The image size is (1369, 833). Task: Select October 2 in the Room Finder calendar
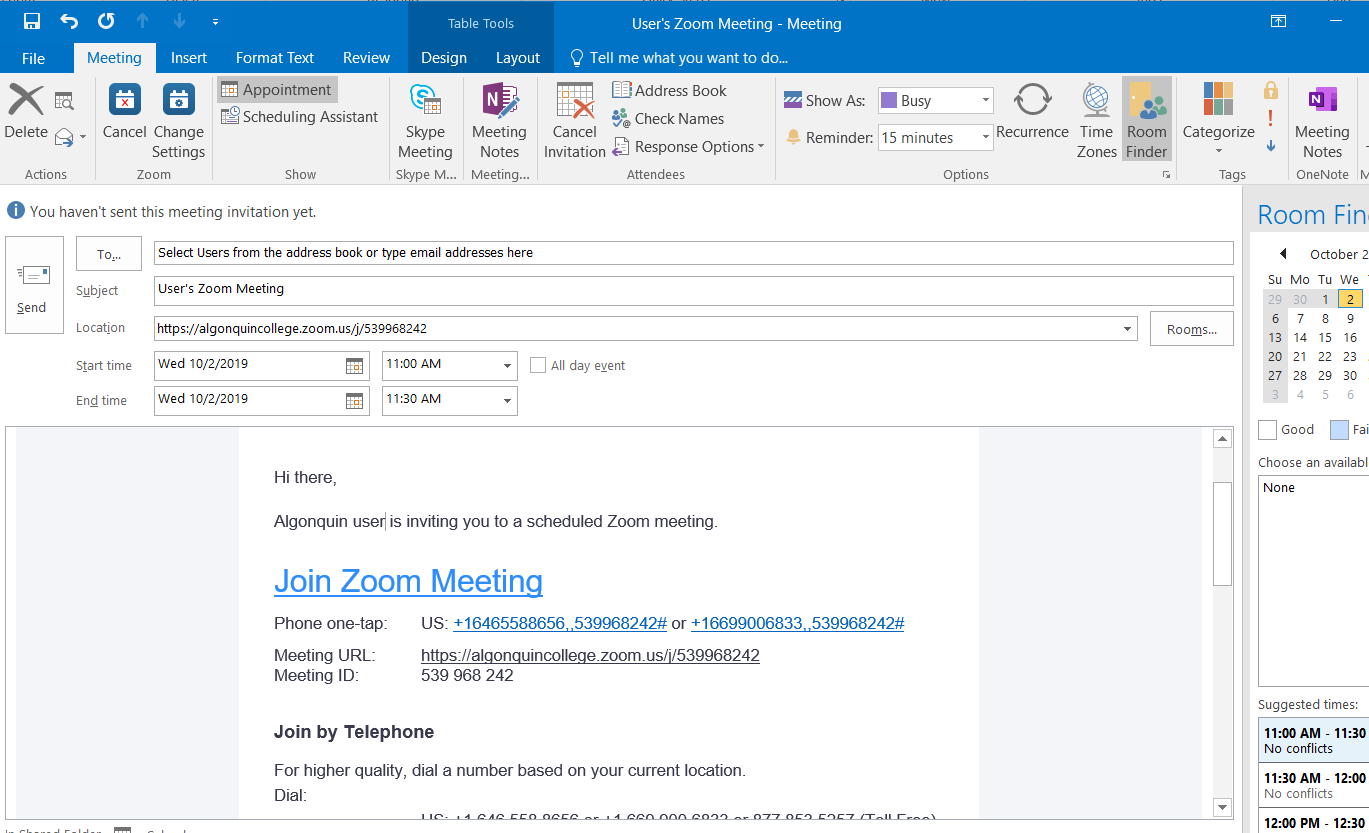point(1350,298)
